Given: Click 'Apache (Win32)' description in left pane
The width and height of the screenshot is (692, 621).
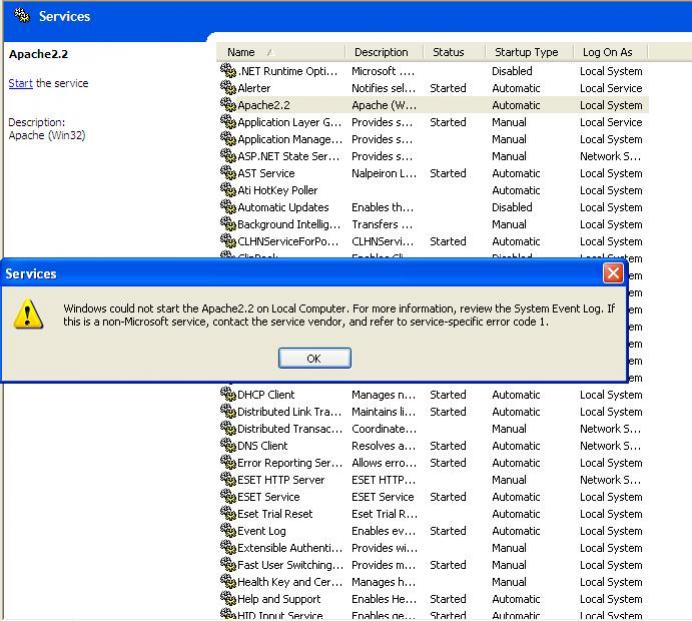Looking at the screenshot, I should point(47,135).
